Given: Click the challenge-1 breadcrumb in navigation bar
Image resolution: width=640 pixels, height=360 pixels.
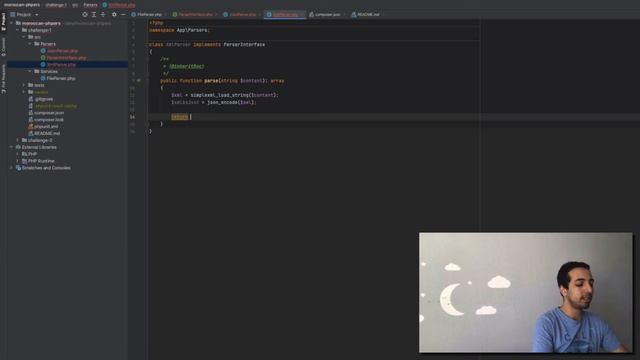Looking at the screenshot, I should tap(56, 5).
